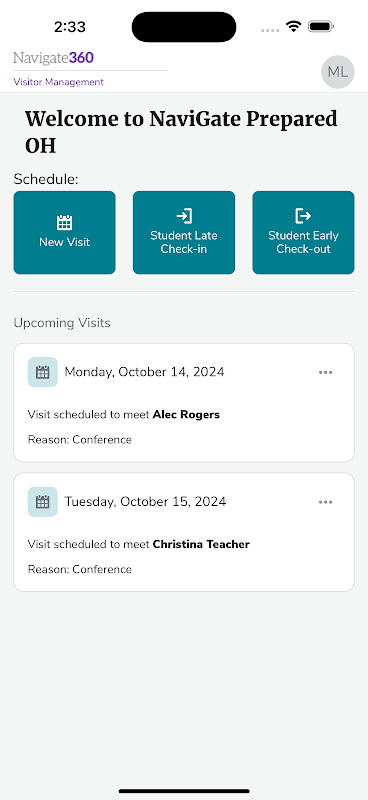Screen dimensions: 368x800
Task: Open the ML profile avatar
Action: [337, 72]
